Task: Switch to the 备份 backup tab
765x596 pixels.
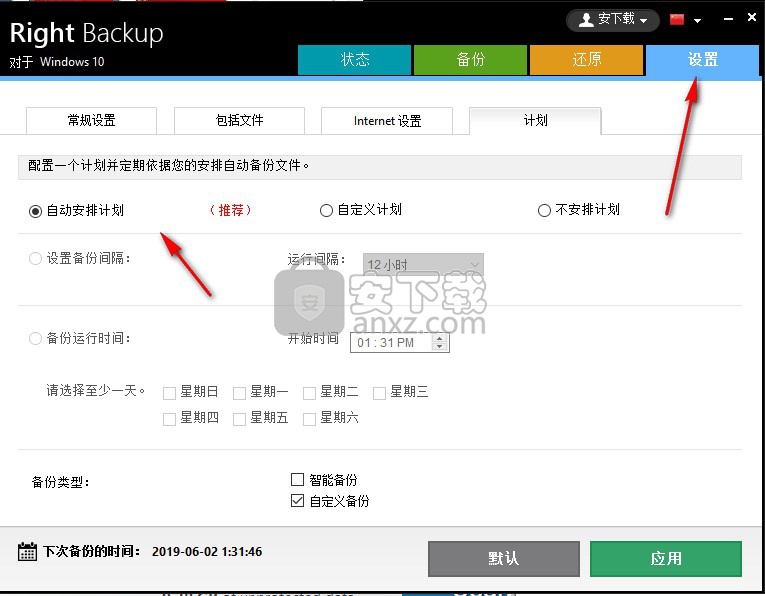Action: [470, 60]
